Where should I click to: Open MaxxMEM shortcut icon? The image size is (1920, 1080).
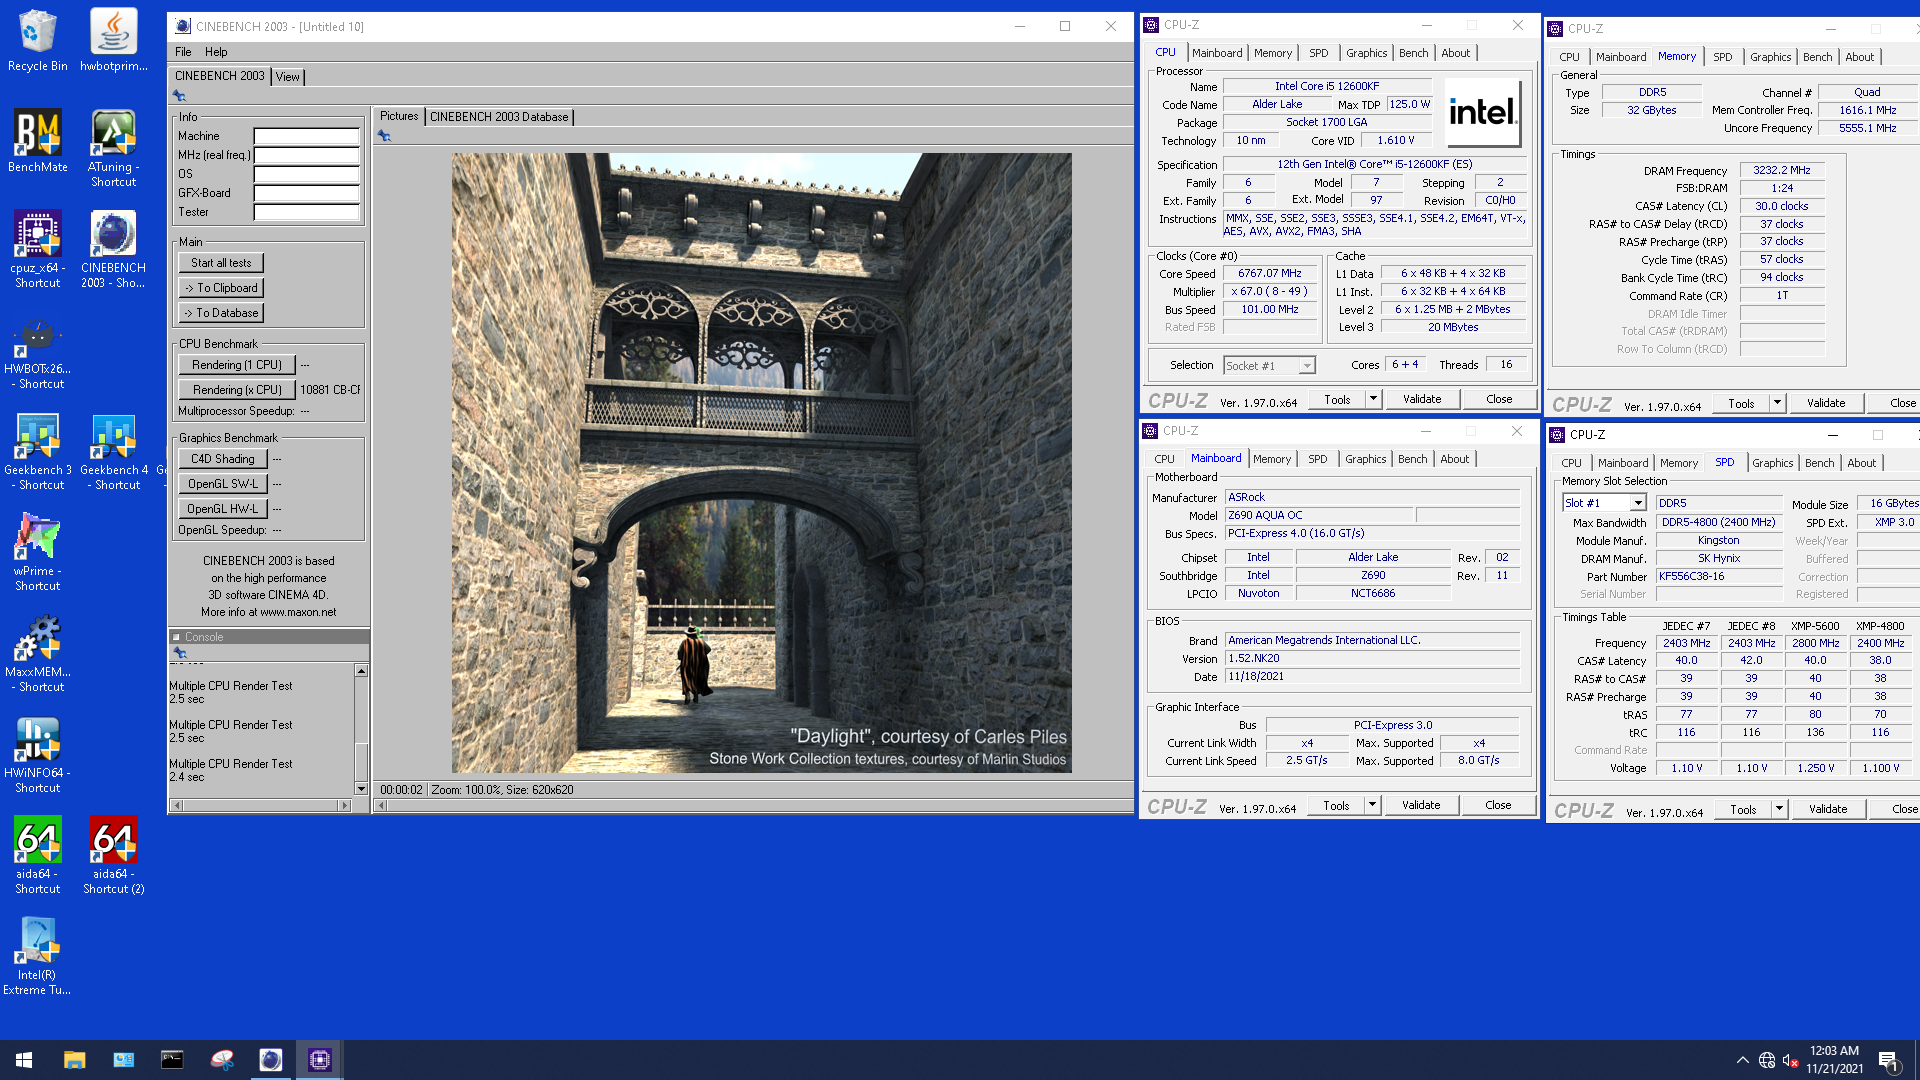[38, 653]
